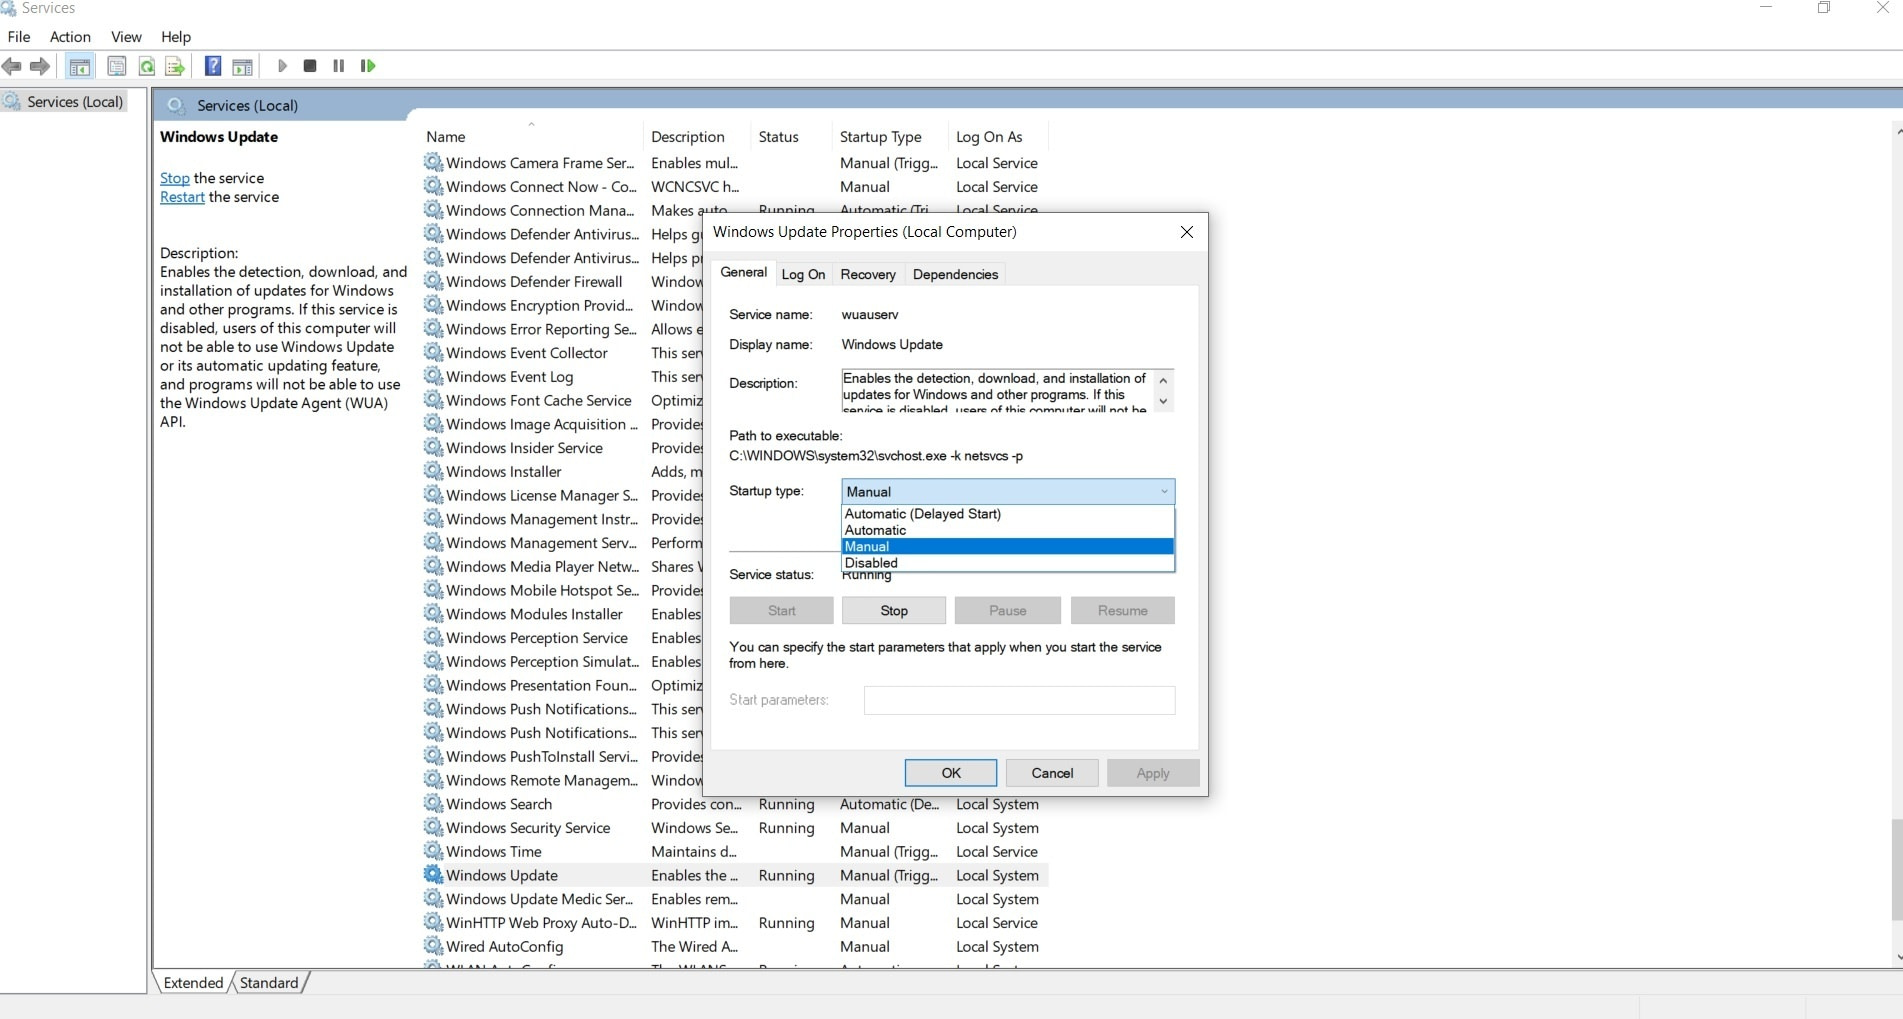Switch to the Log On tab
This screenshot has height=1019, width=1903.
pos(803,274)
